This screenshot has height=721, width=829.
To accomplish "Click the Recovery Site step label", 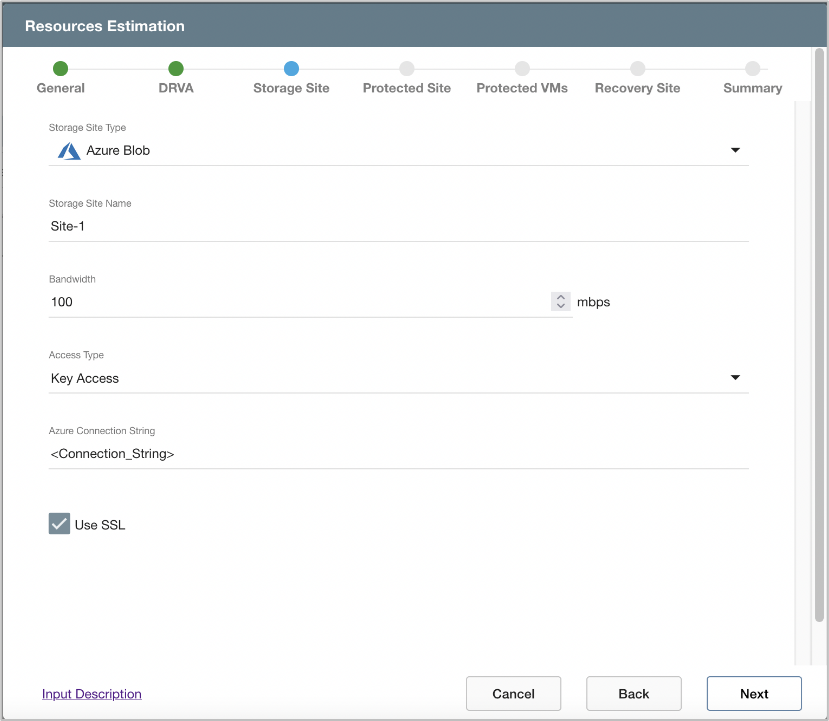I will point(637,88).
